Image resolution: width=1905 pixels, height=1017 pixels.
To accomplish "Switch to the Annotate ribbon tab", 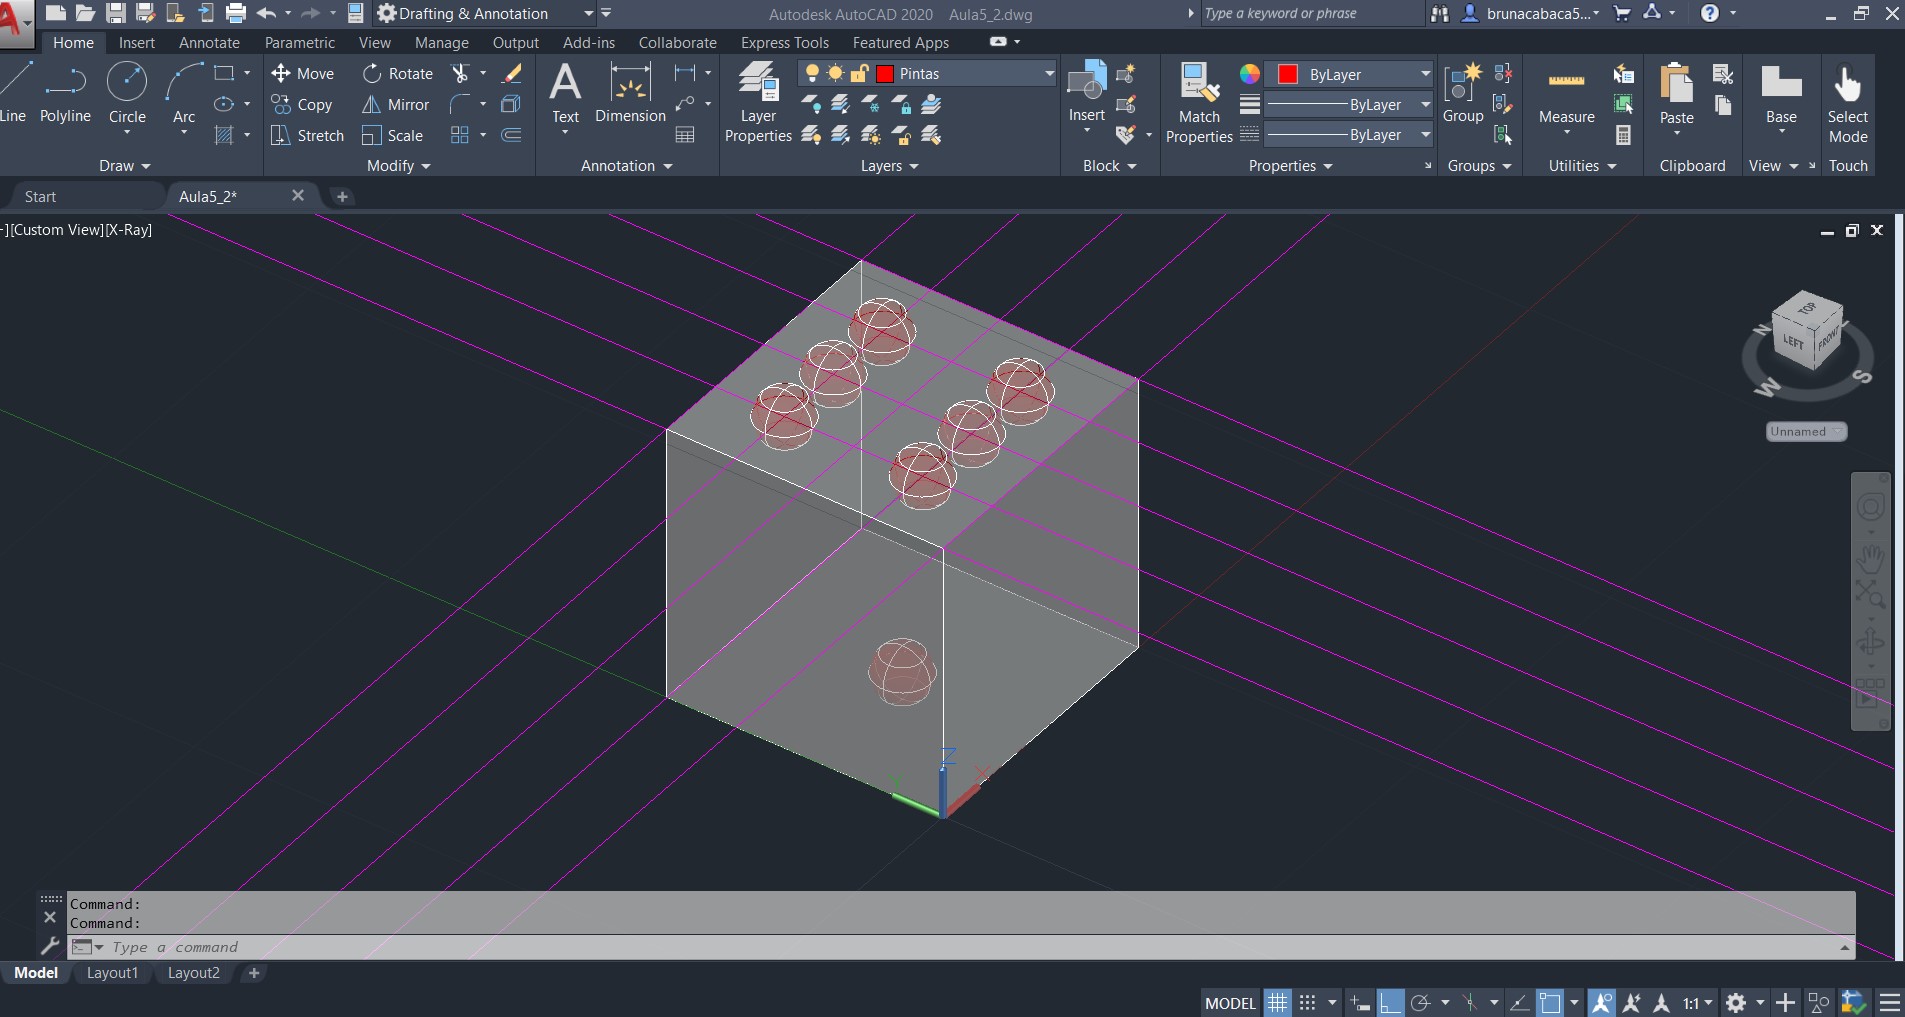I will pyautogui.click(x=209, y=42).
